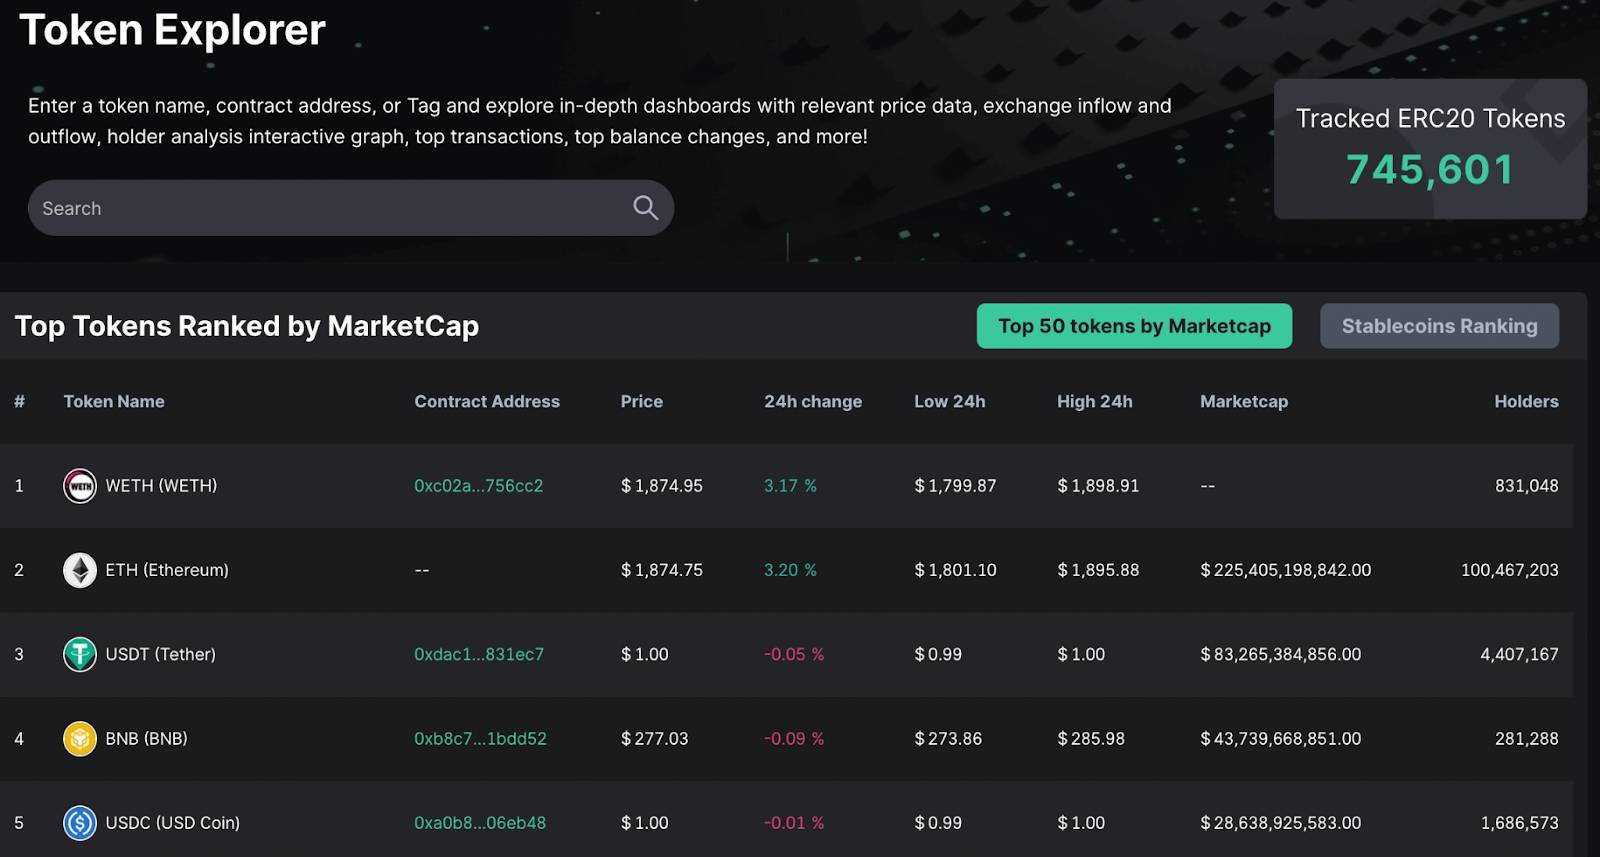Click the BNB token logo
The height and width of the screenshot is (857, 1600).
80,739
